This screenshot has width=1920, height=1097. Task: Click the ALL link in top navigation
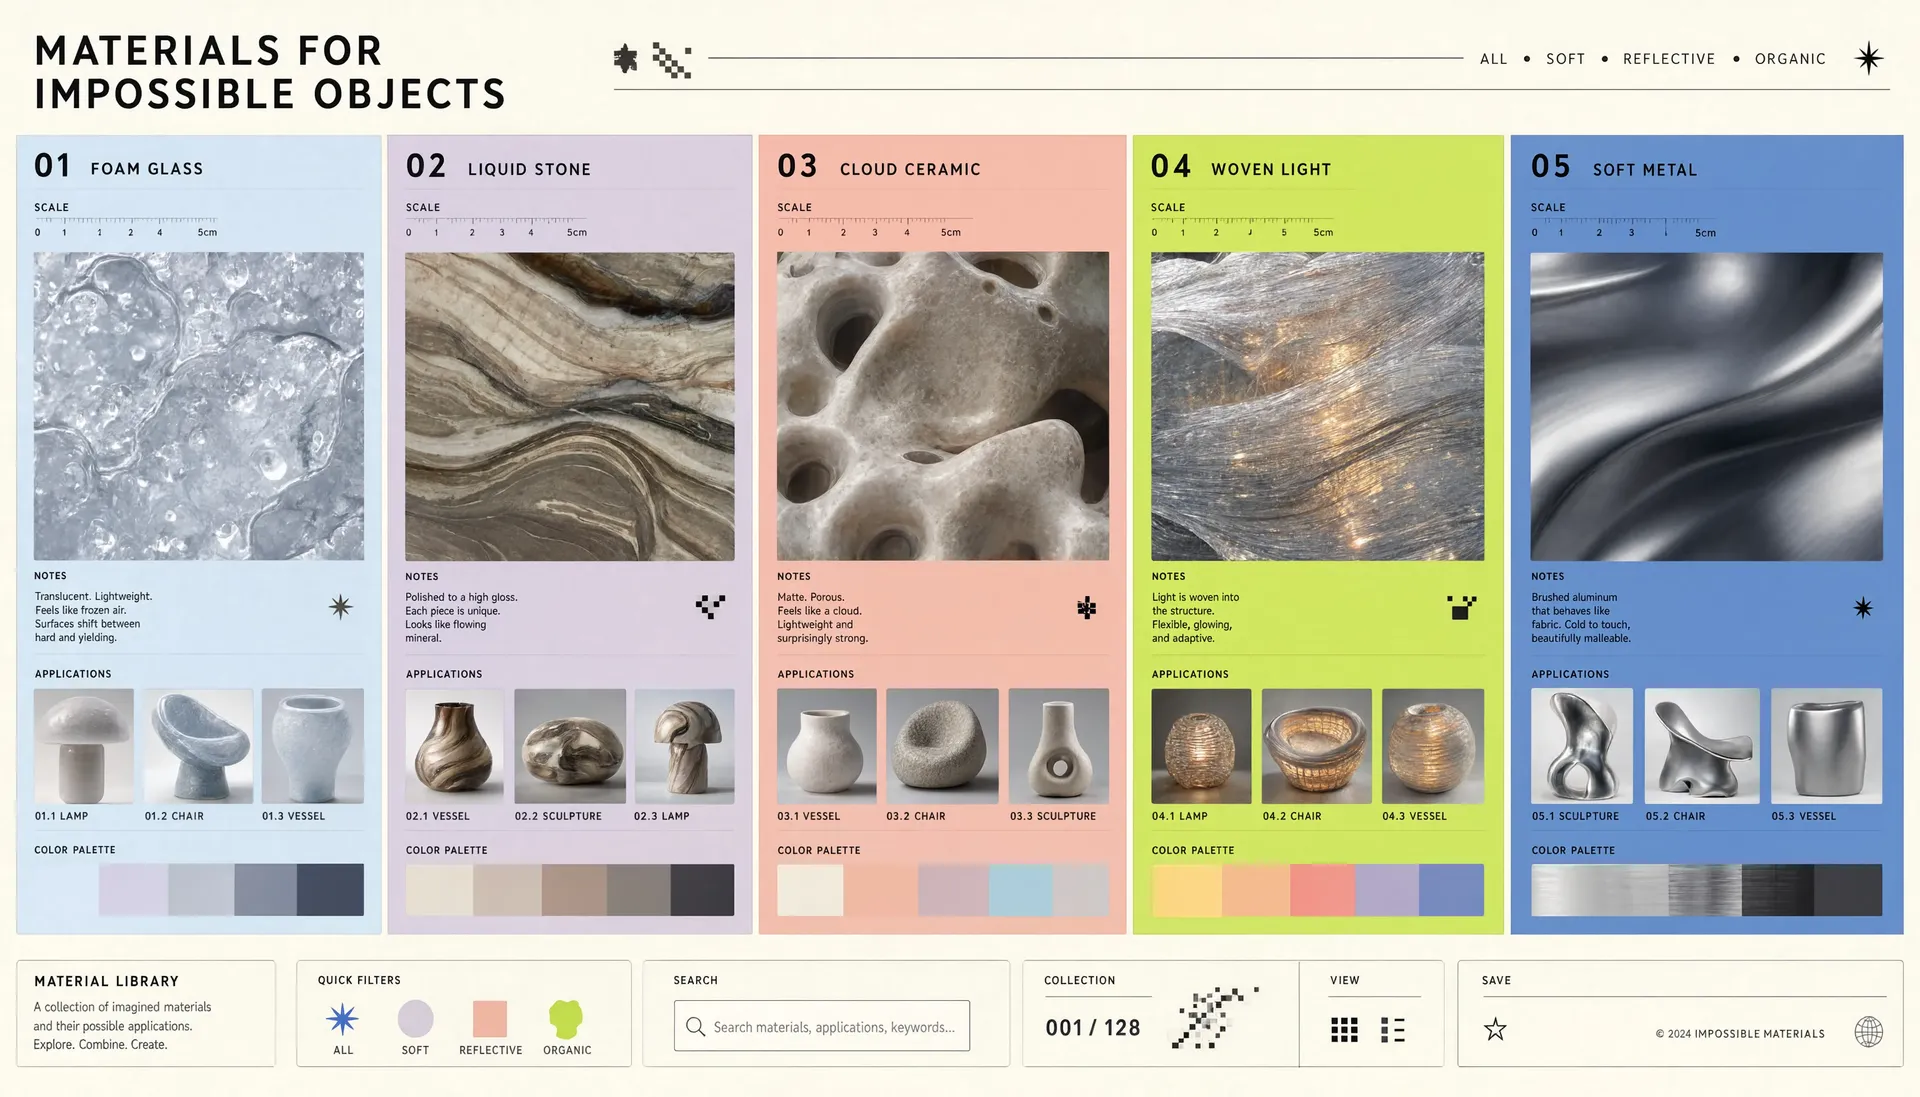[x=1493, y=59]
